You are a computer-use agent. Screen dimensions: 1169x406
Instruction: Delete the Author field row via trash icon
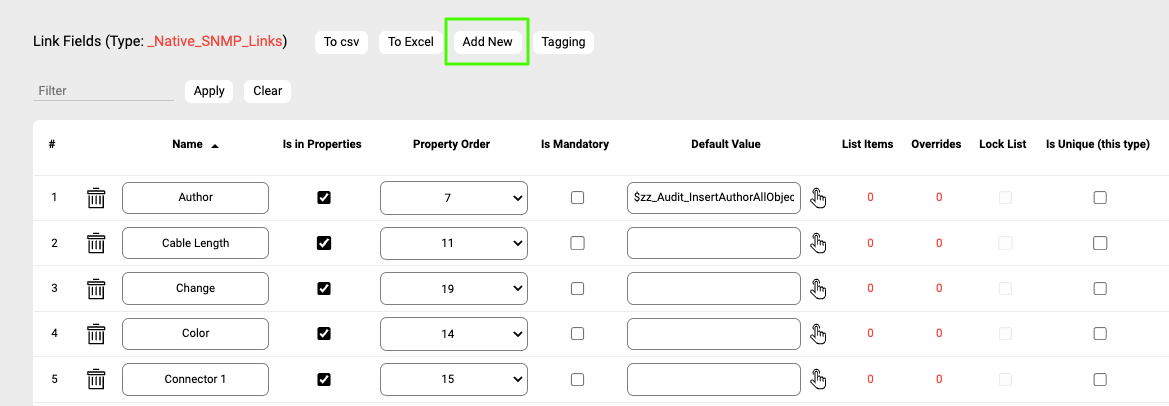tap(96, 198)
